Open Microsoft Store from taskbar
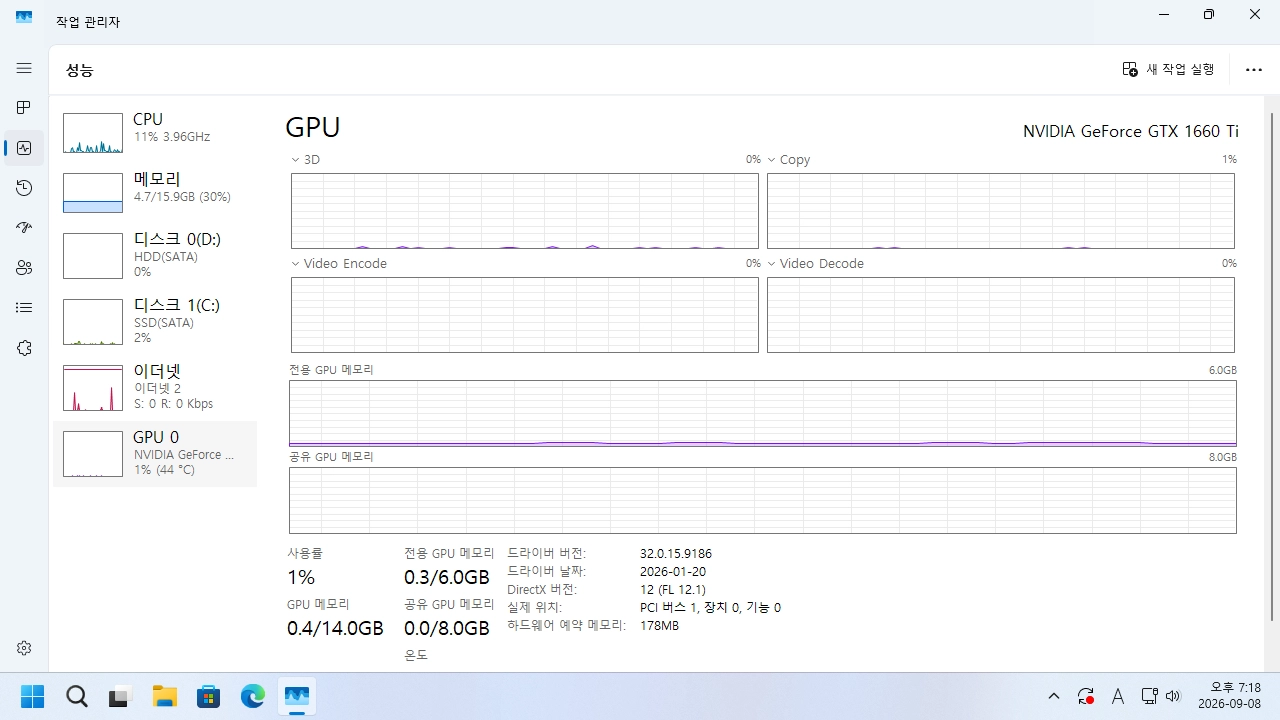 click(x=208, y=696)
